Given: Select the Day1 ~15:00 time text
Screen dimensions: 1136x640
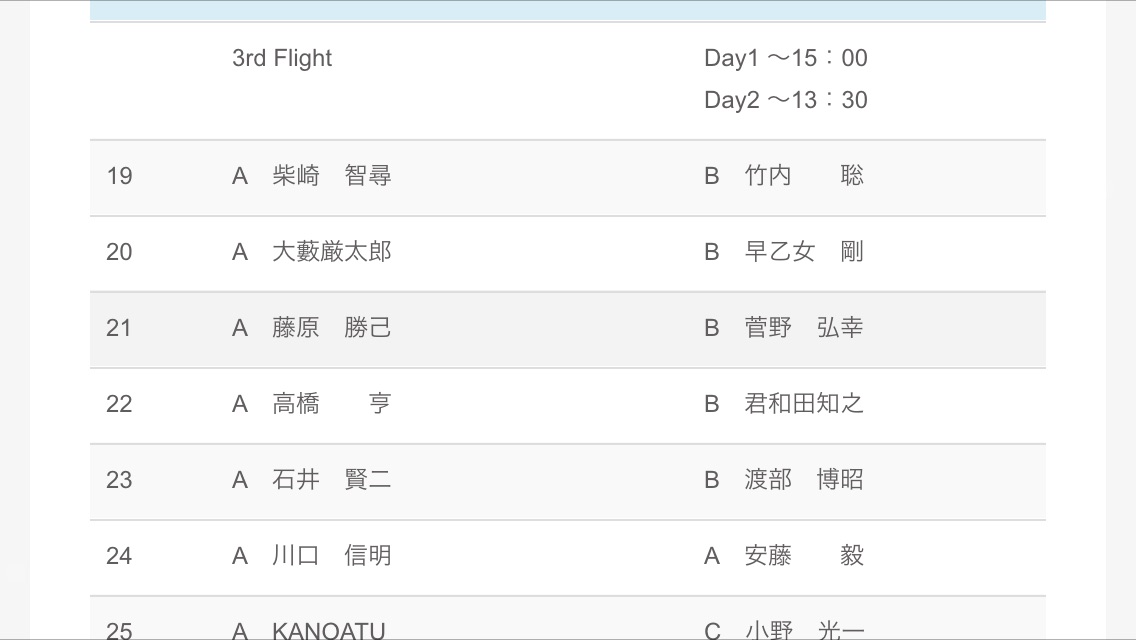Looking at the screenshot, I should click(x=785, y=58).
